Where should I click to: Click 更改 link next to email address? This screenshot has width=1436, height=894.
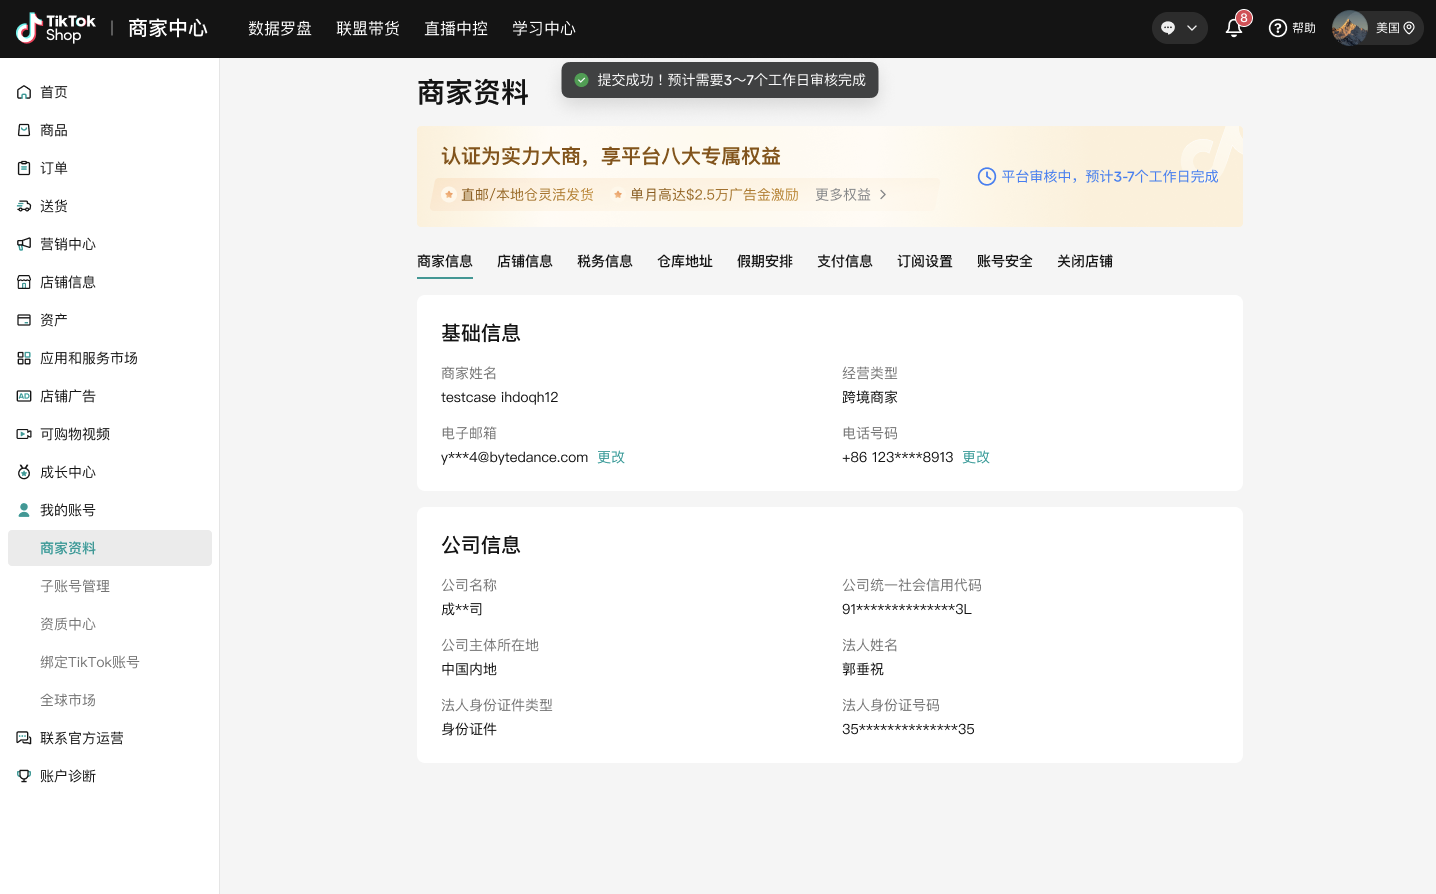[611, 457]
